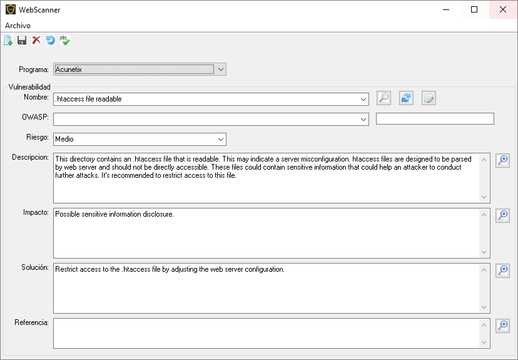Viewport: 518px width, 360px height.
Task: Click the magnifier button next to Impacto
Action: pos(503,215)
